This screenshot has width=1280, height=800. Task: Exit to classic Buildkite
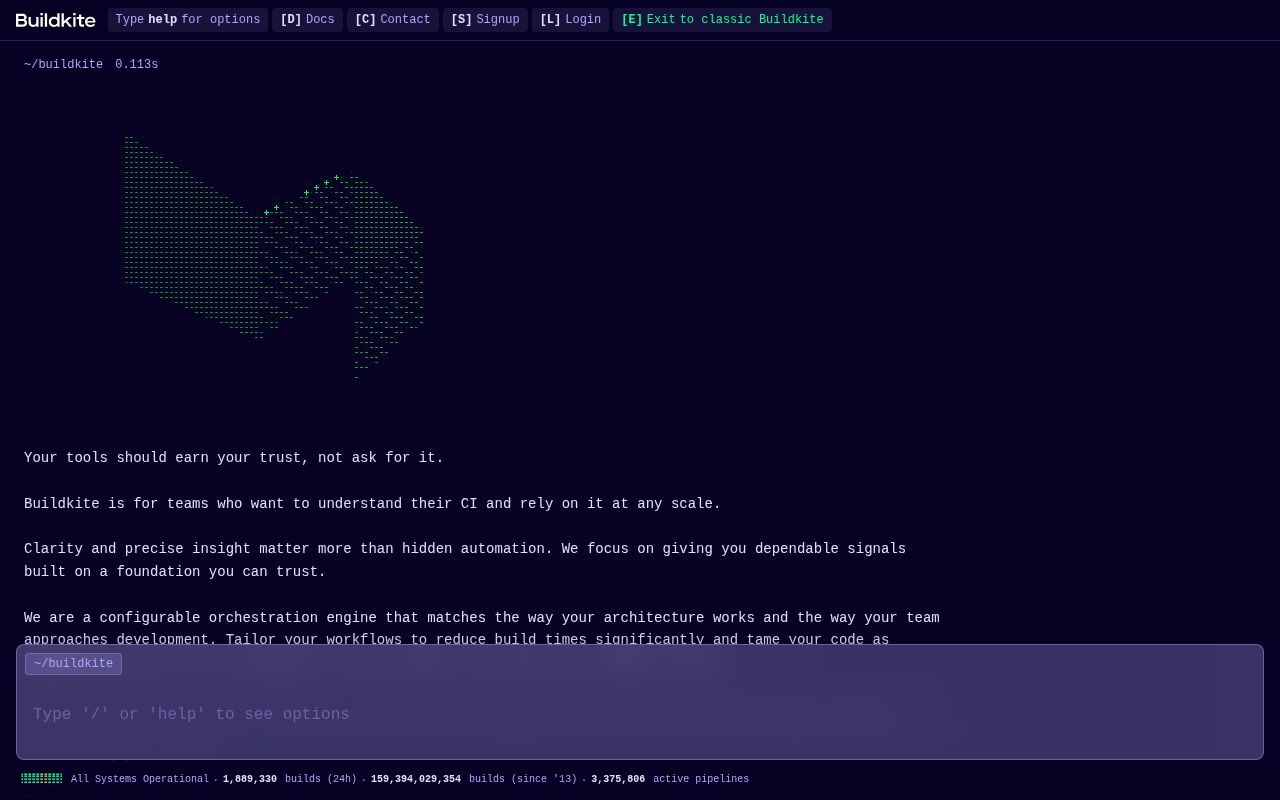pos(722,19)
